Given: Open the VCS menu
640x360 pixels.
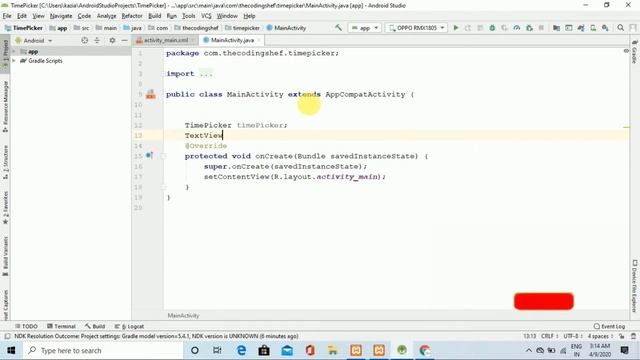Looking at the screenshot, I should 206,16.
